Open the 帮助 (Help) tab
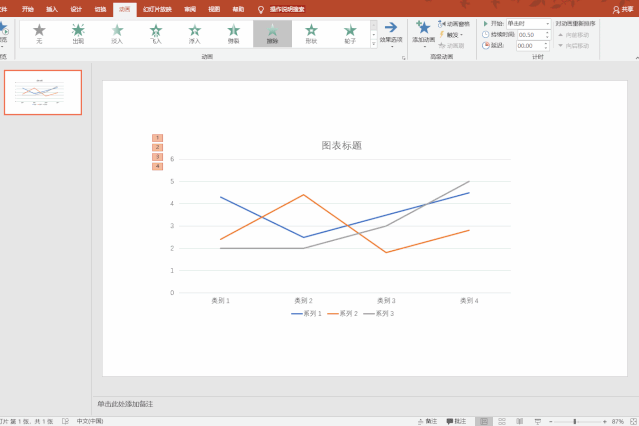Screen dimensions: 639x426 pyautogui.click(x=238, y=9)
